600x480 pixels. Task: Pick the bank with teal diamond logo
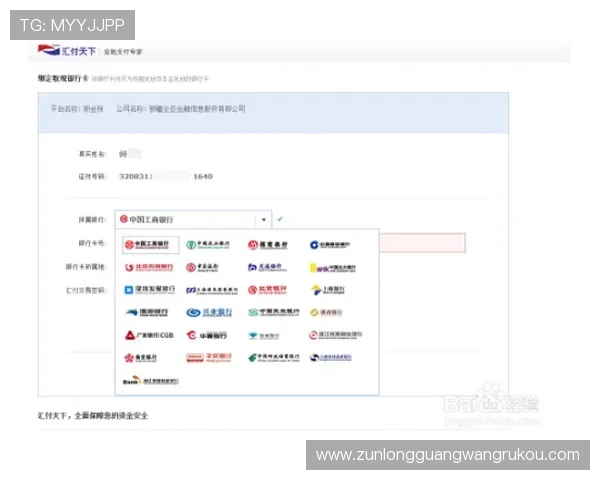coord(263,336)
